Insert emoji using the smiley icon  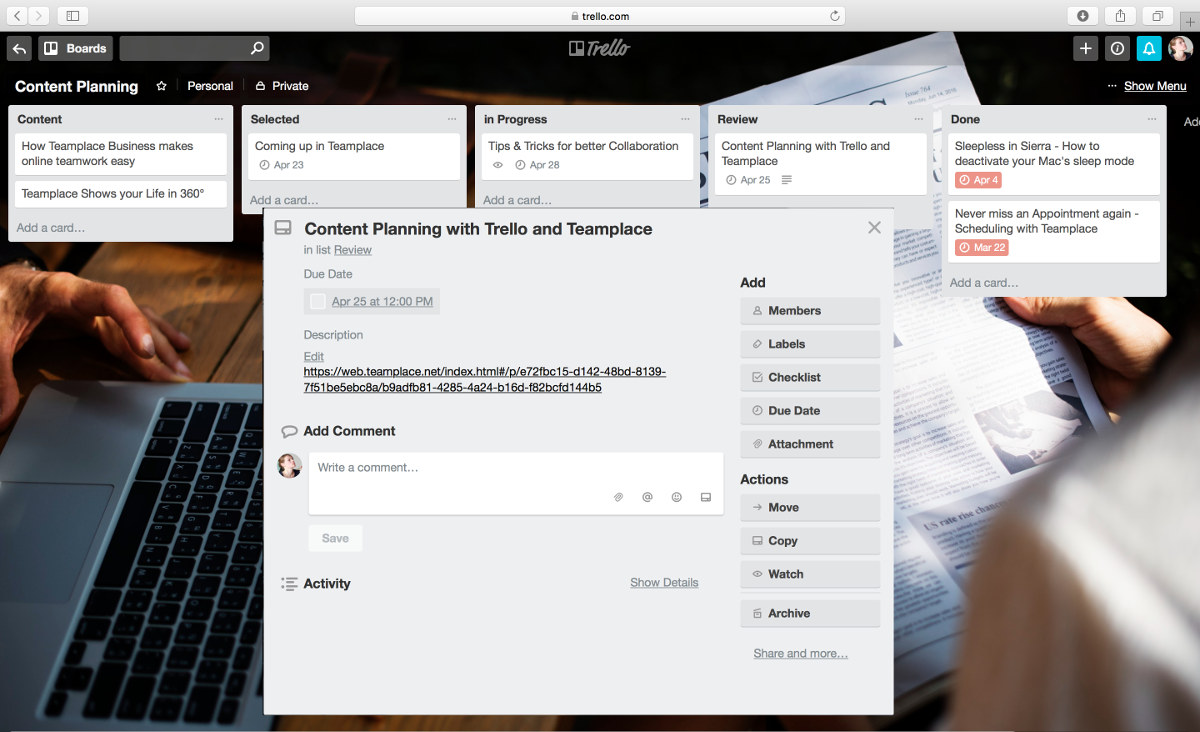click(x=676, y=497)
